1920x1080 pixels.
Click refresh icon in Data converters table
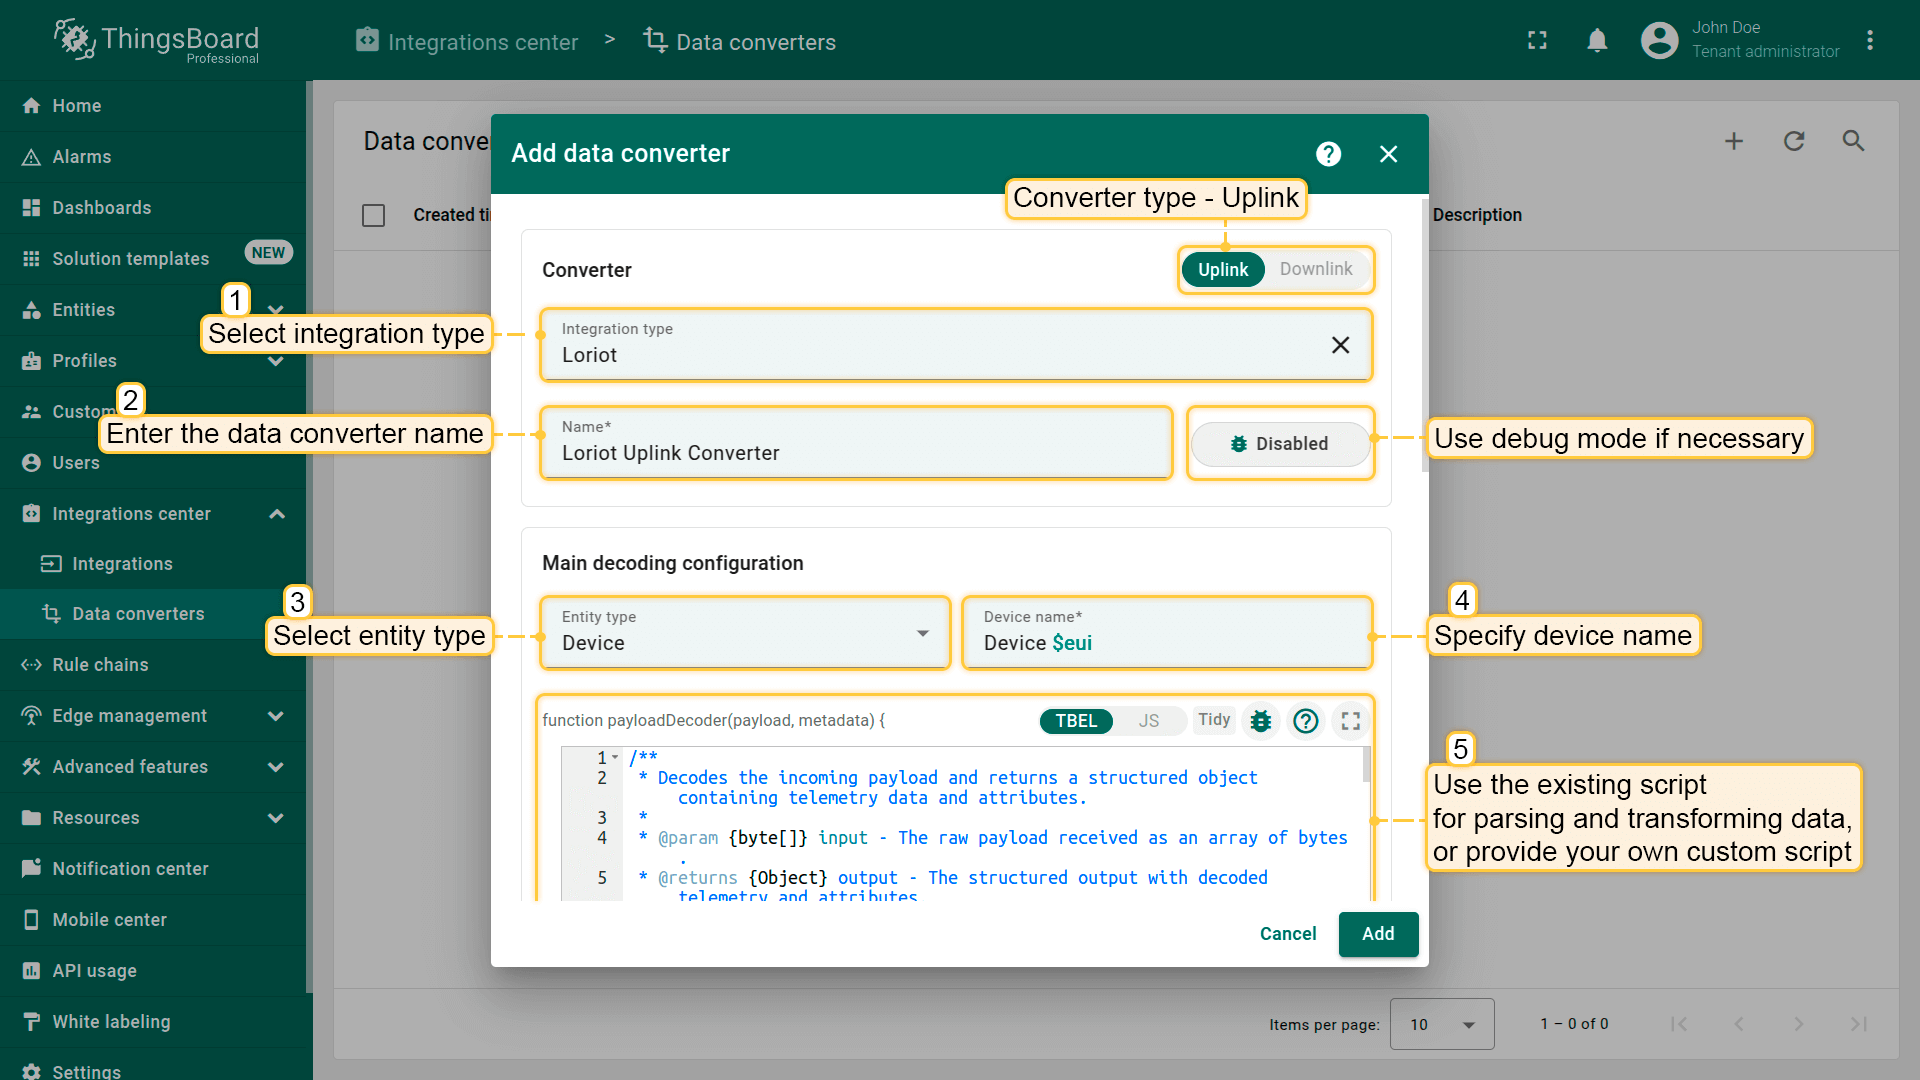tap(1794, 141)
